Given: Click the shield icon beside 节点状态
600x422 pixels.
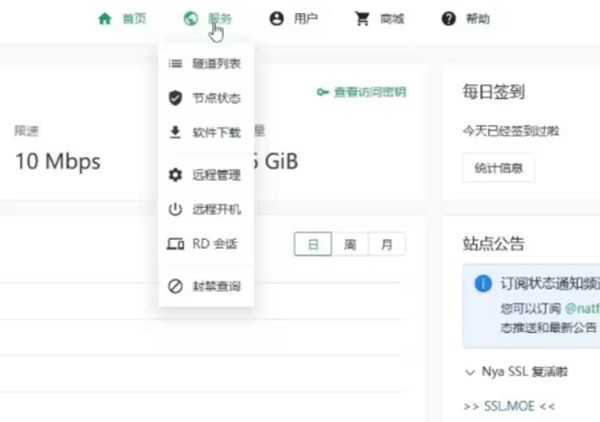Looking at the screenshot, I should (x=175, y=98).
